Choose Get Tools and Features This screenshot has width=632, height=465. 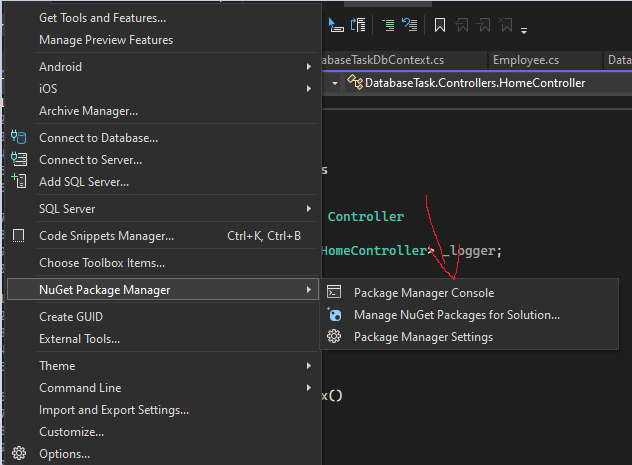[x=102, y=18]
